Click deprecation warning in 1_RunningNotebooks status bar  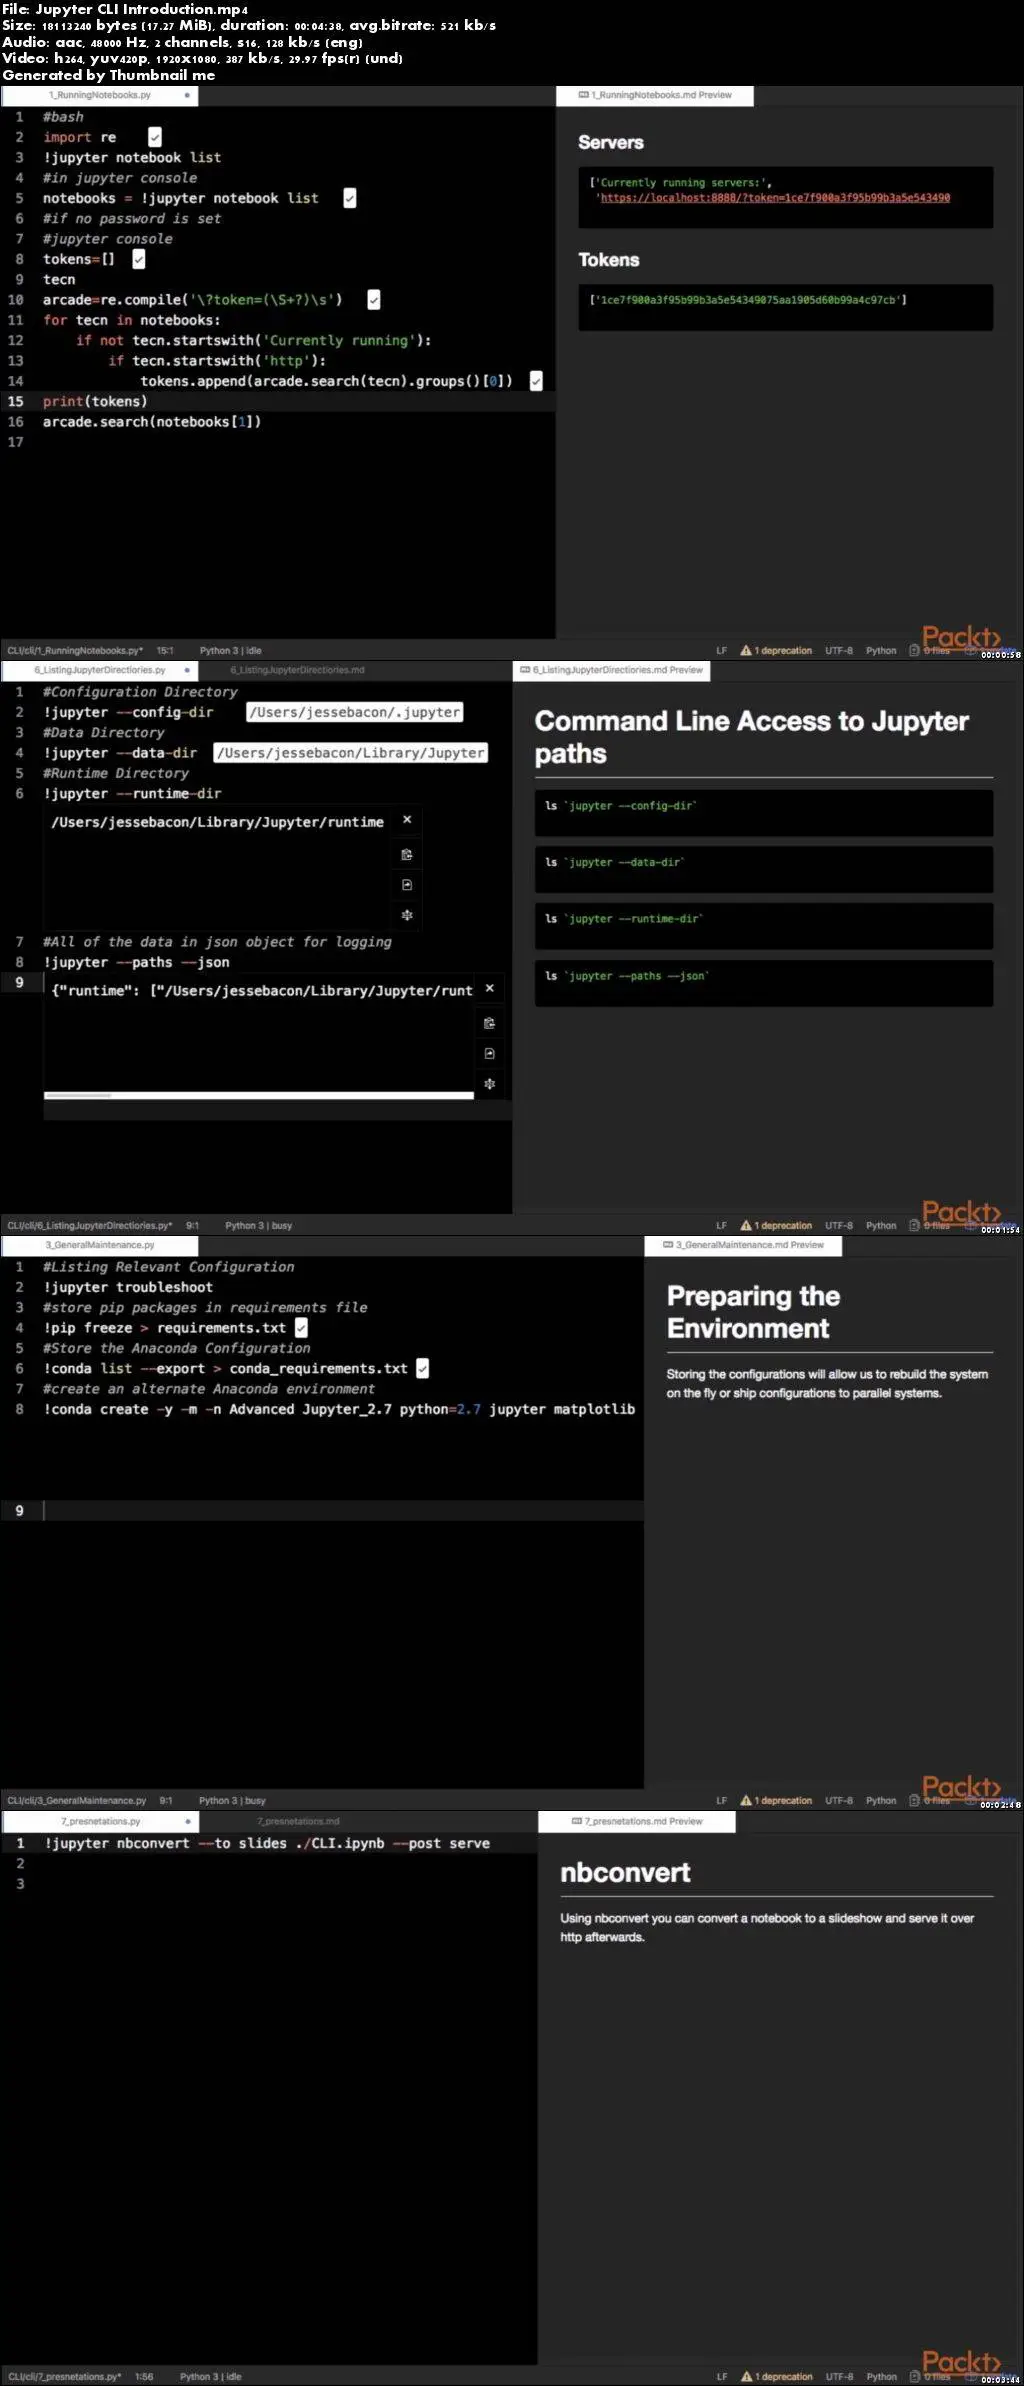776,650
